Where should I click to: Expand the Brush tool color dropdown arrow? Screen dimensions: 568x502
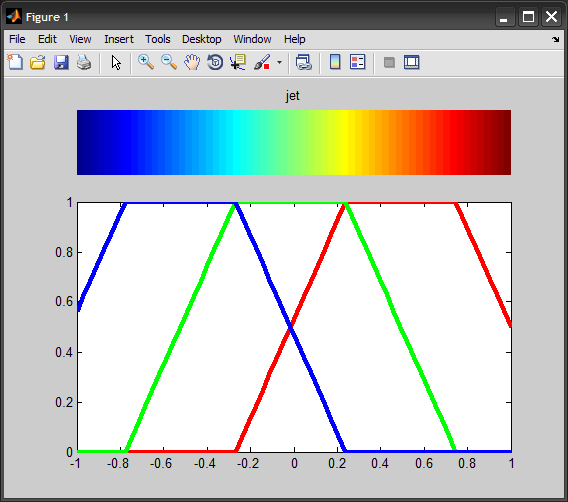pyautogui.click(x=279, y=62)
